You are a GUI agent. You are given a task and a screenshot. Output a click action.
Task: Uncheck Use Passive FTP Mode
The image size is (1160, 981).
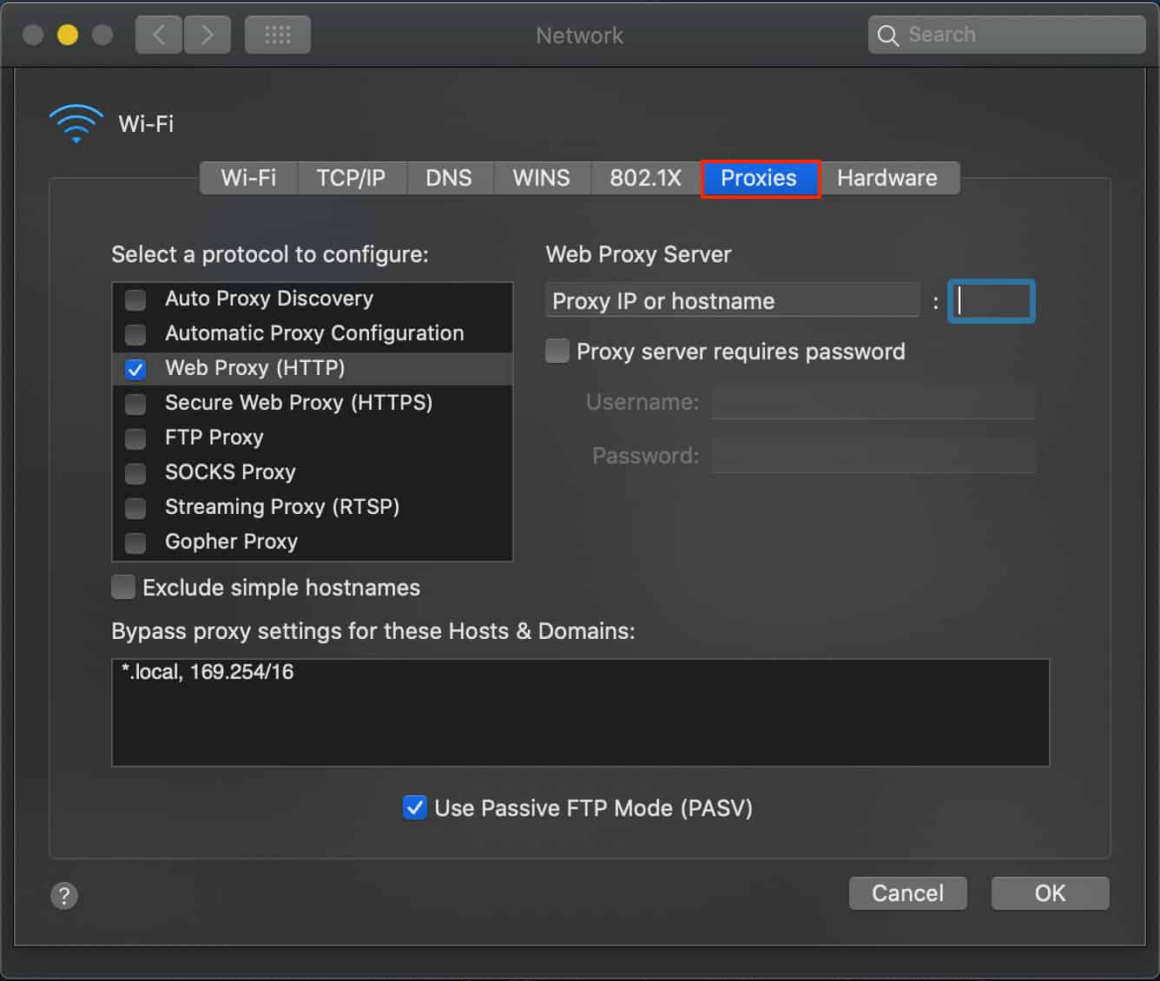point(415,807)
